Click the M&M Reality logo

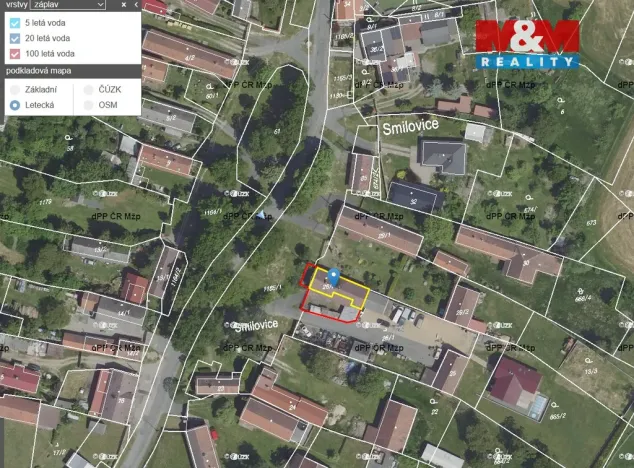pyautogui.click(x=527, y=44)
